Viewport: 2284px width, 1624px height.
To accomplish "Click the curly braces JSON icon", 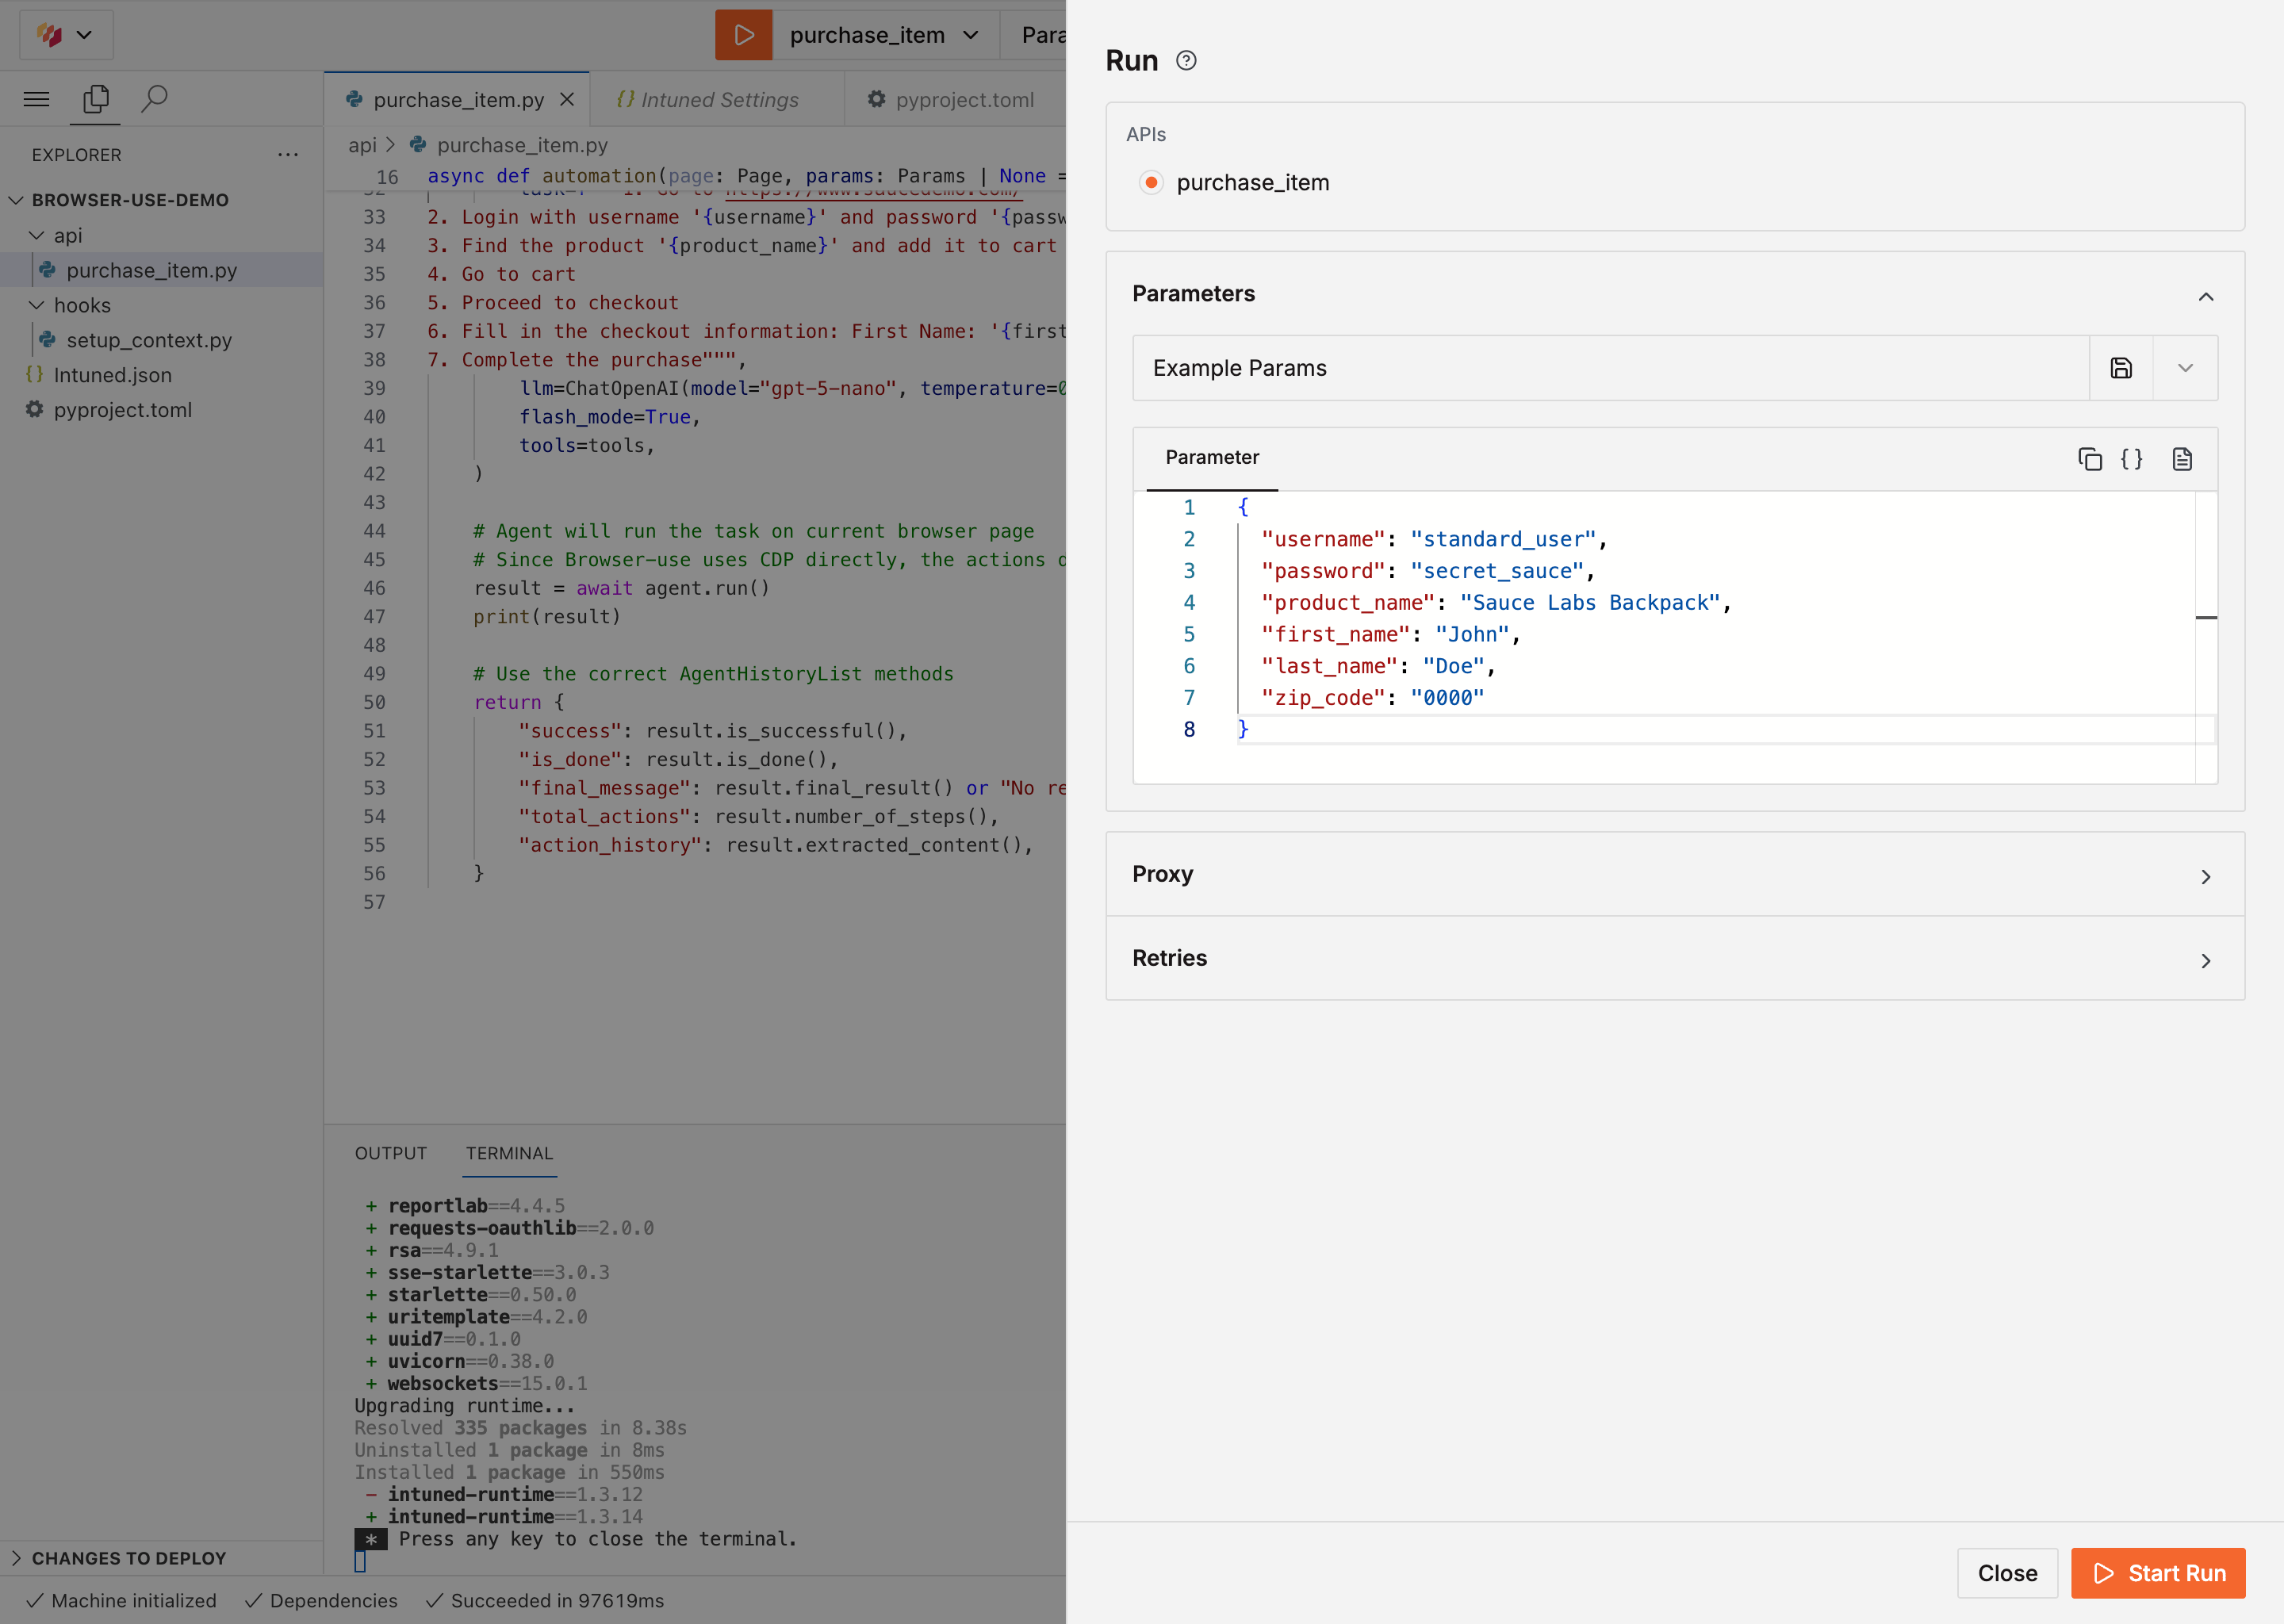I will (x=2132, y=459).
